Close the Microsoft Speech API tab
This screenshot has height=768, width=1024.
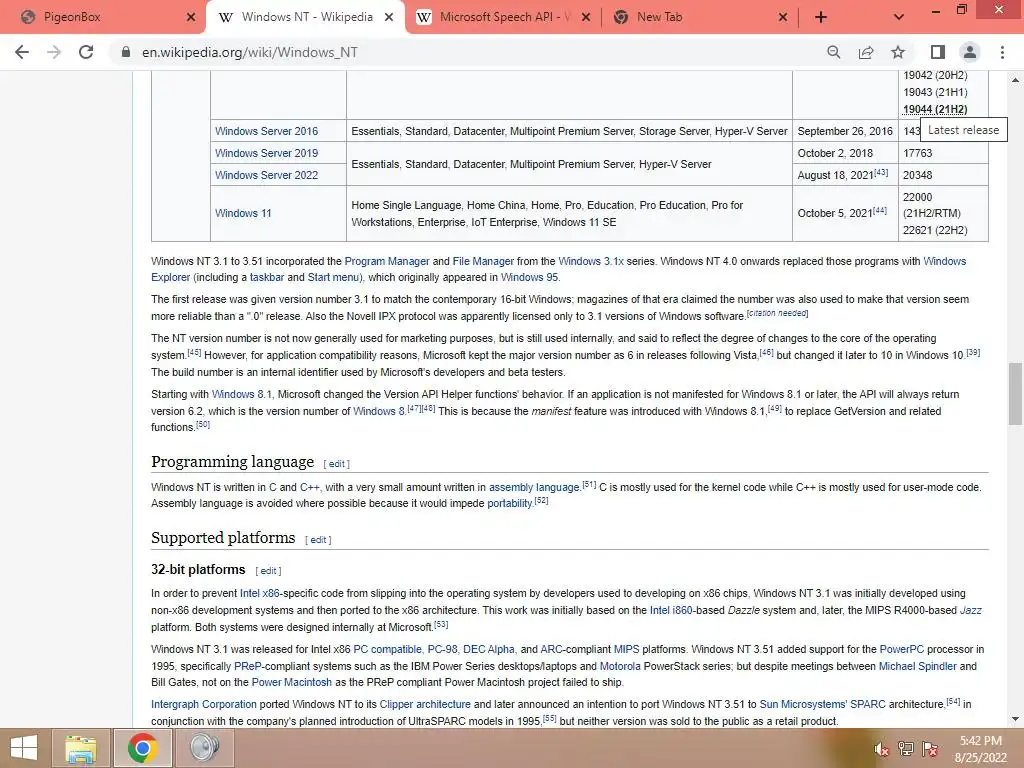[x=586, y=18]
